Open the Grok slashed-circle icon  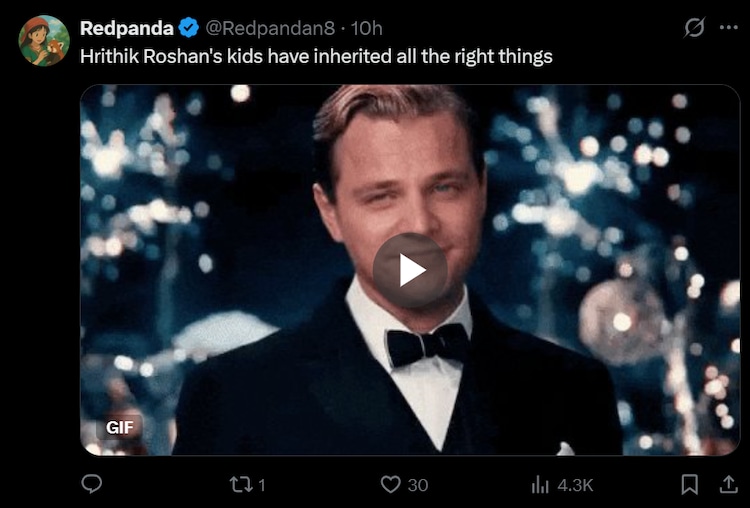pyautogui.click(x=694, y=28)
